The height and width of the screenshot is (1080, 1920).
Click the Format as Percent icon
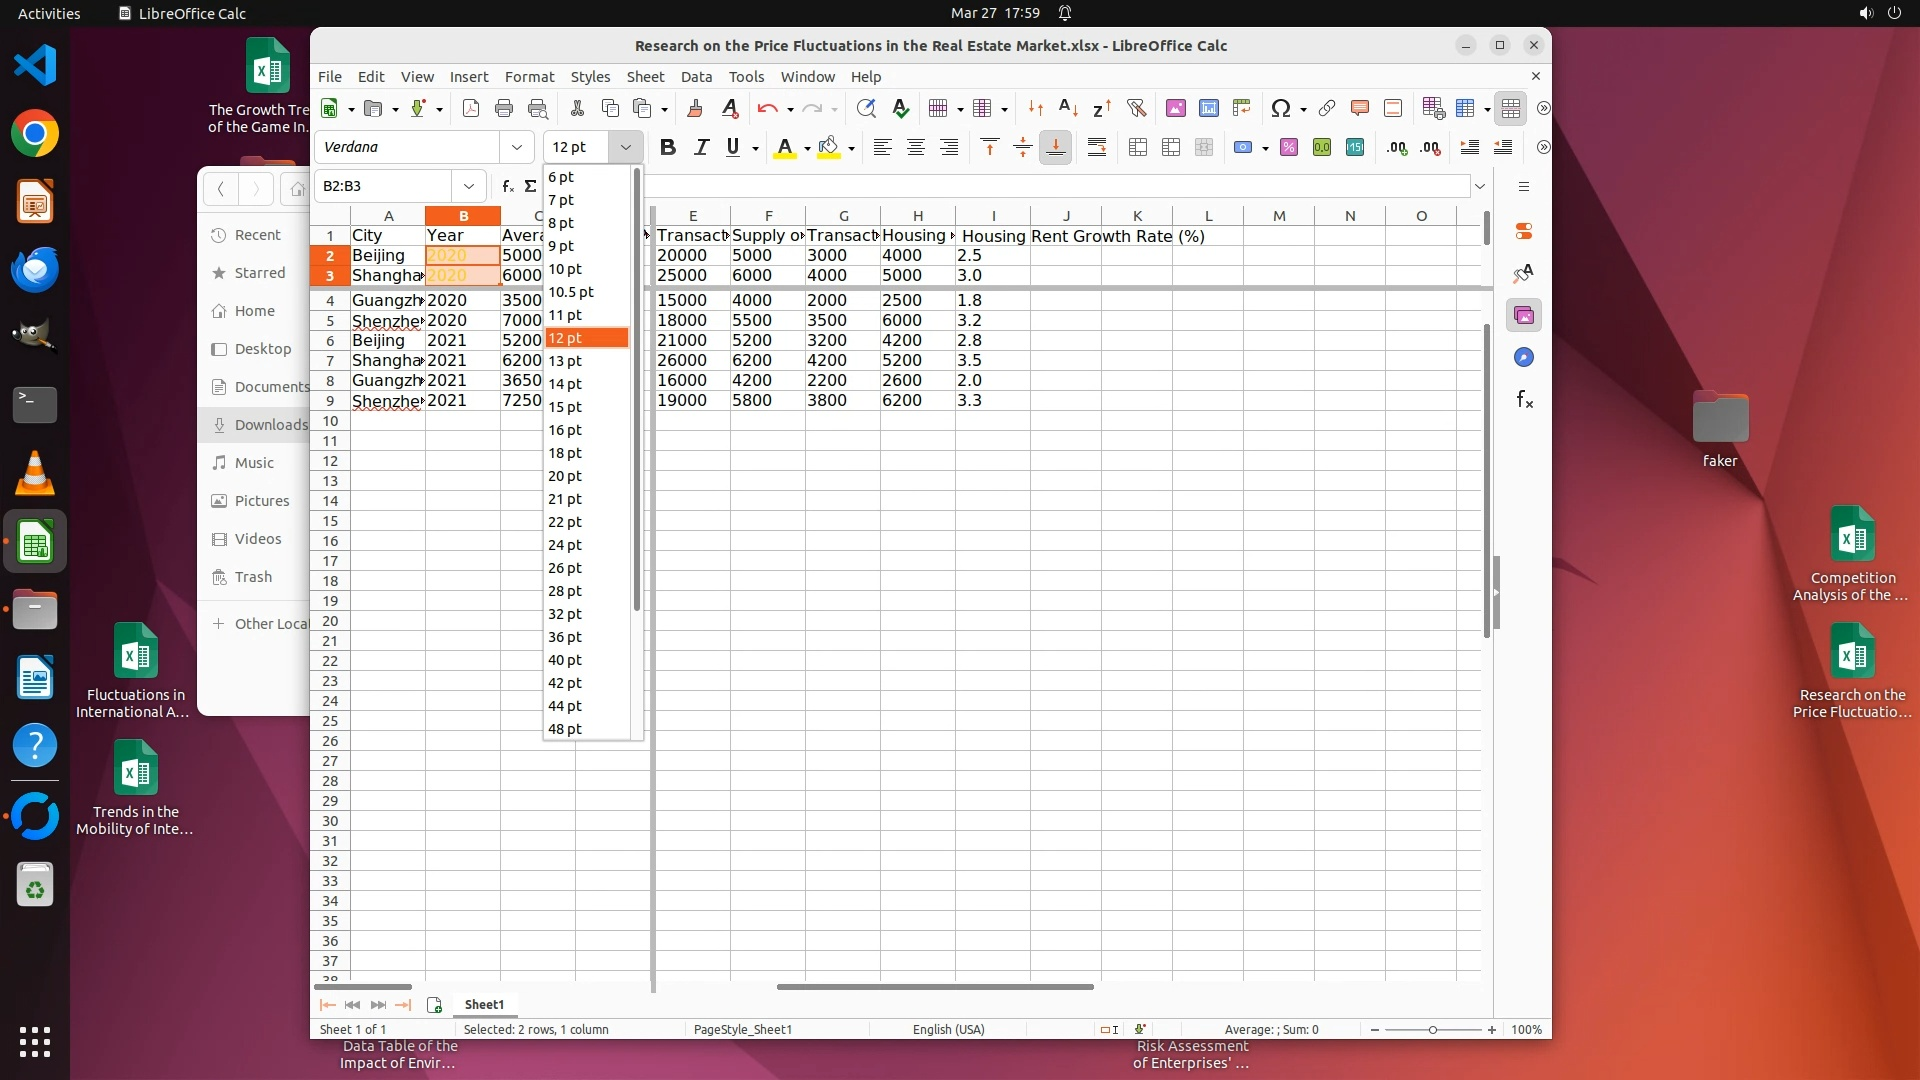(x=1289, y=147)
